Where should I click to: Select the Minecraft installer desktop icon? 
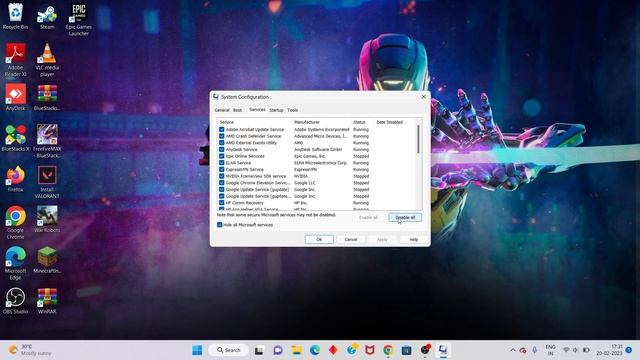pos(47,260)
